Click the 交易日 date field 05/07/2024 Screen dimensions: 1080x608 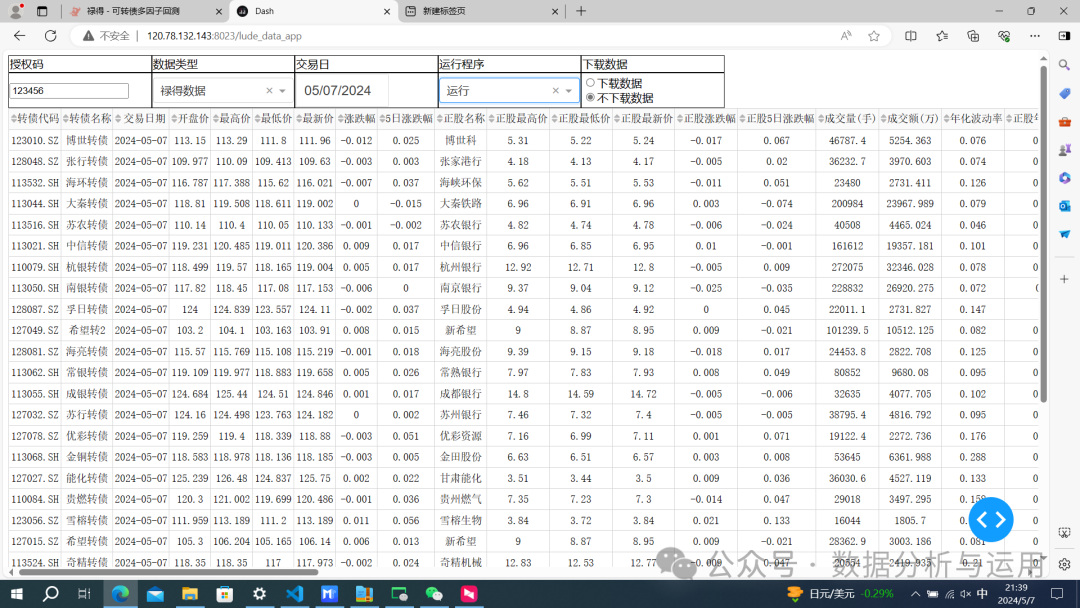pyautogui.click(x=342, y=91)
